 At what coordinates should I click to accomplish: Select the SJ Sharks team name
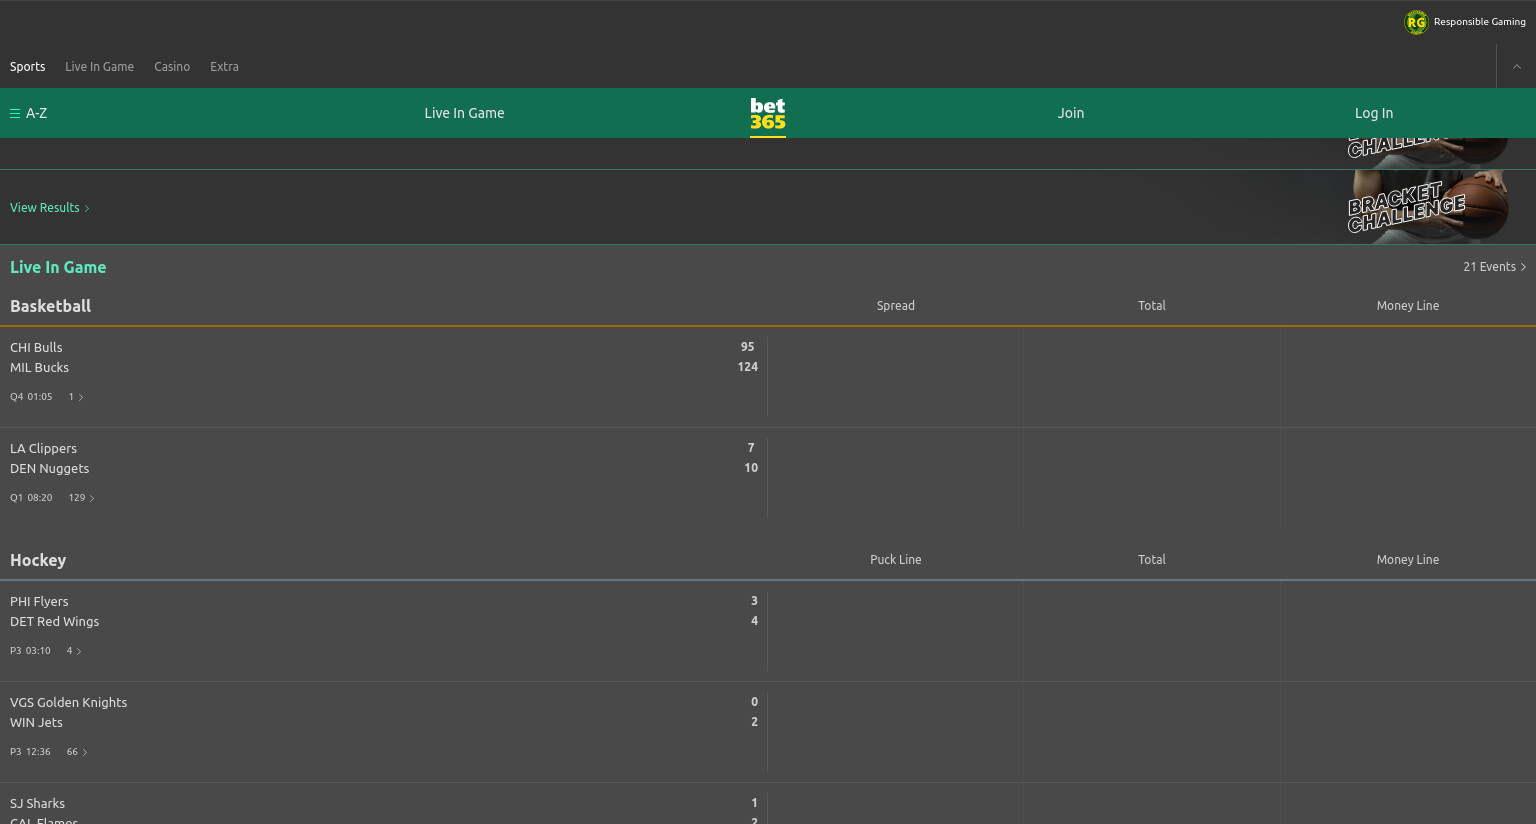click(37, 804)
